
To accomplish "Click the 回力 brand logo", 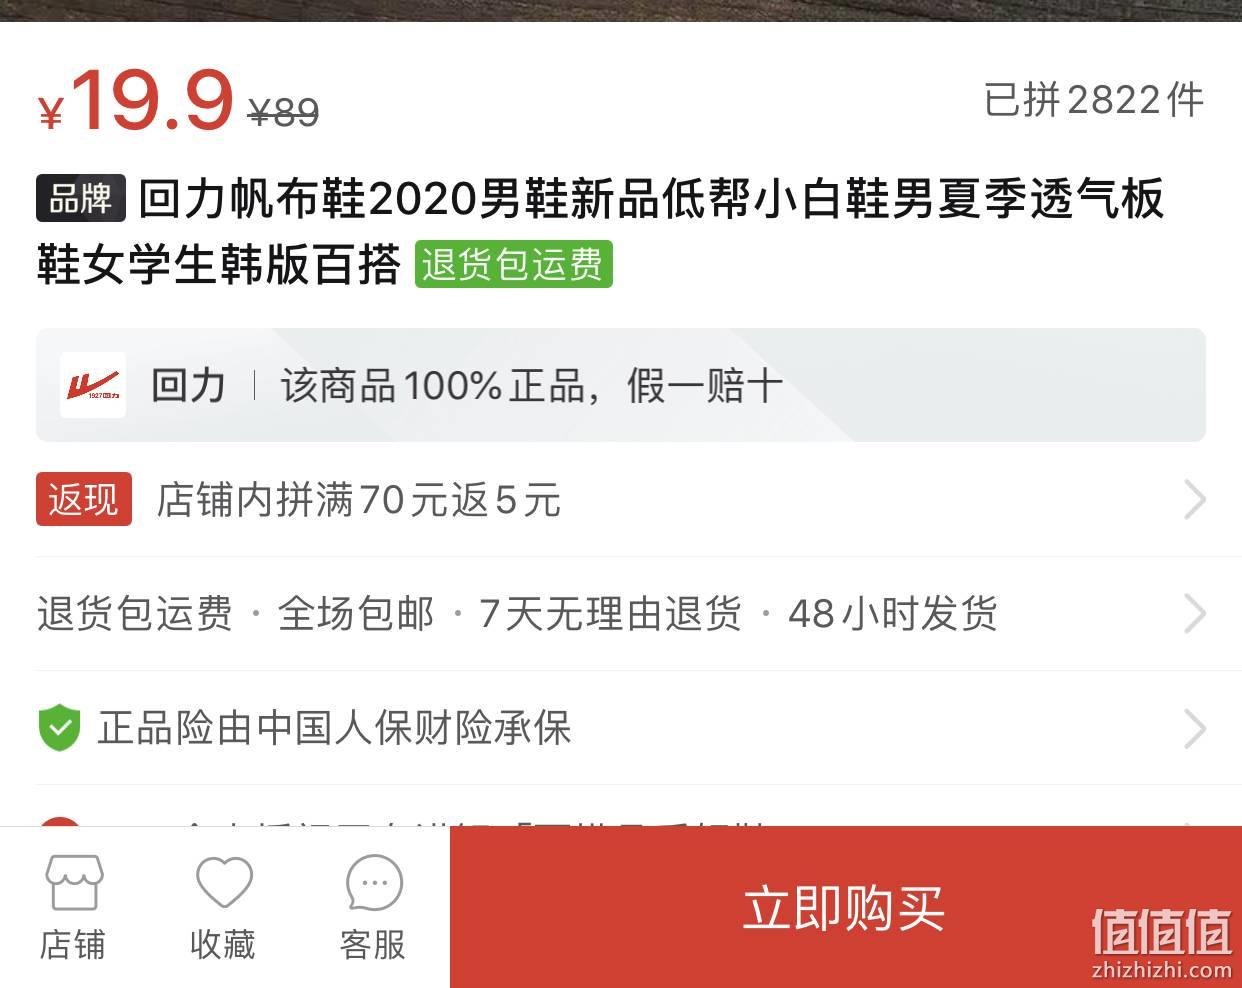I will pyautogui.click(x=93, y=385).
